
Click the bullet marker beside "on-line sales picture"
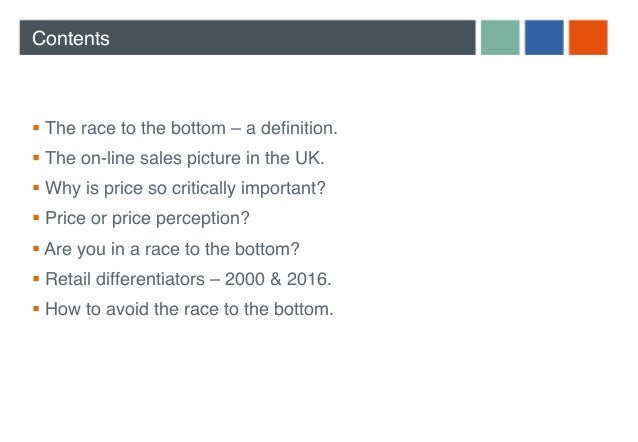pos(36,158)
